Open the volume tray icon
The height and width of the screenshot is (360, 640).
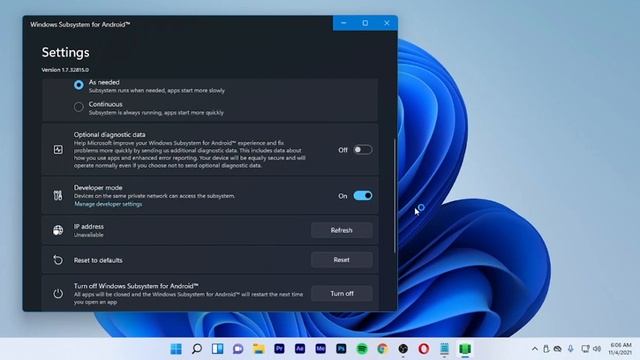coord(597,349)
